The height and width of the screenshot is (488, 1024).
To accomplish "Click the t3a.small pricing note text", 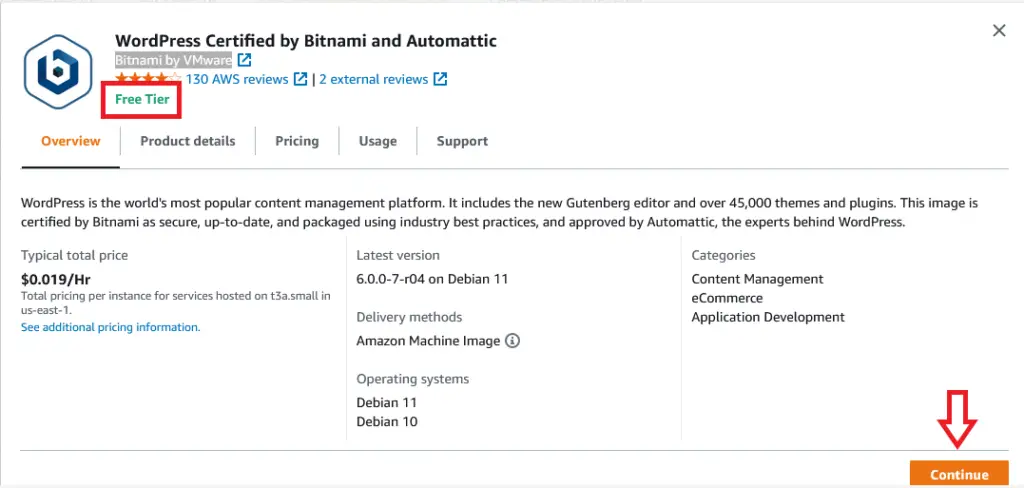I will (x=176, y=302).
